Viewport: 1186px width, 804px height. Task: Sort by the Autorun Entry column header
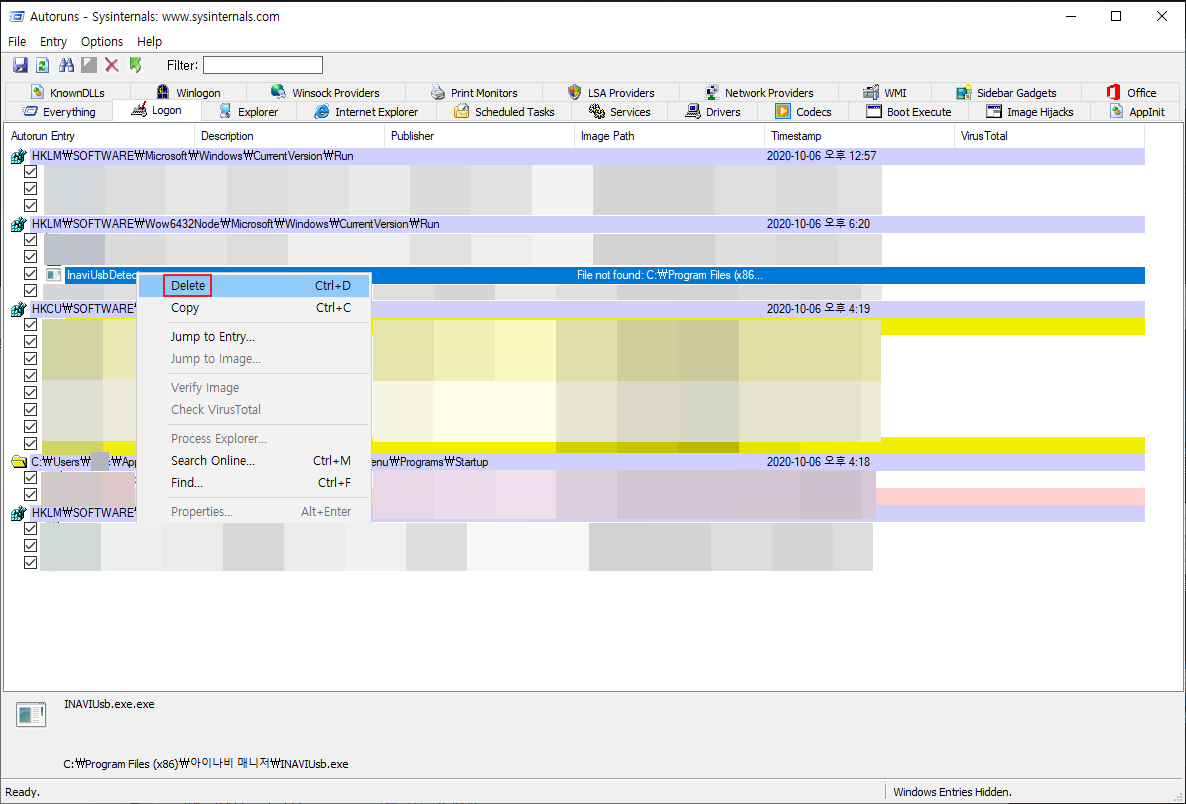[x=100, y=136]
